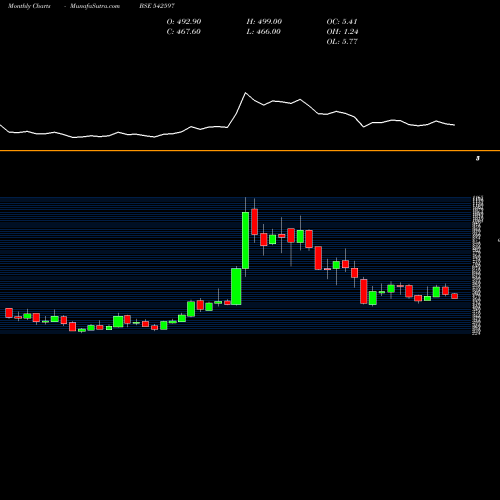Click the 'Monthly Charts' title text
The height and width of the screenshot is (500, 500).
pos(29,6)
